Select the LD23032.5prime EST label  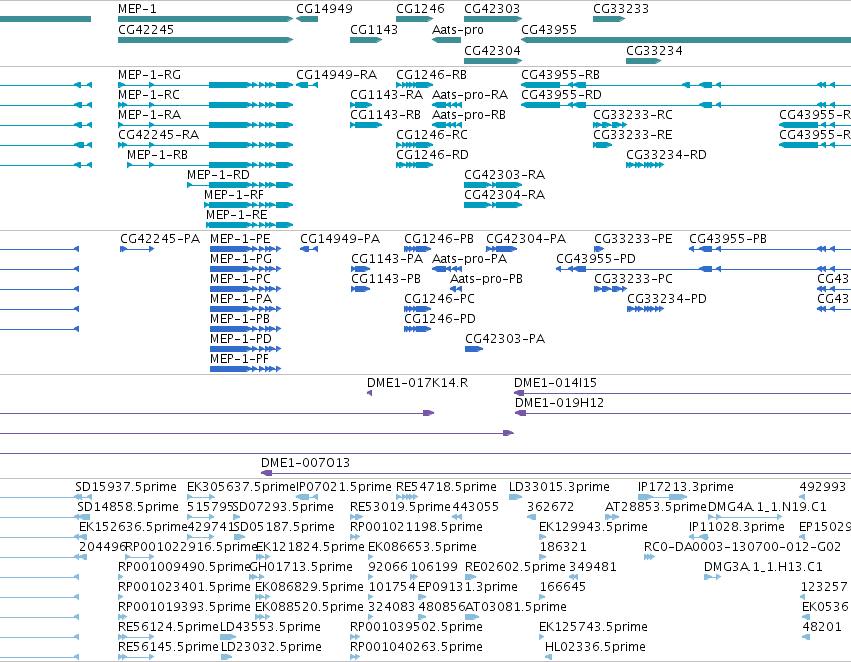coord(271,647)
